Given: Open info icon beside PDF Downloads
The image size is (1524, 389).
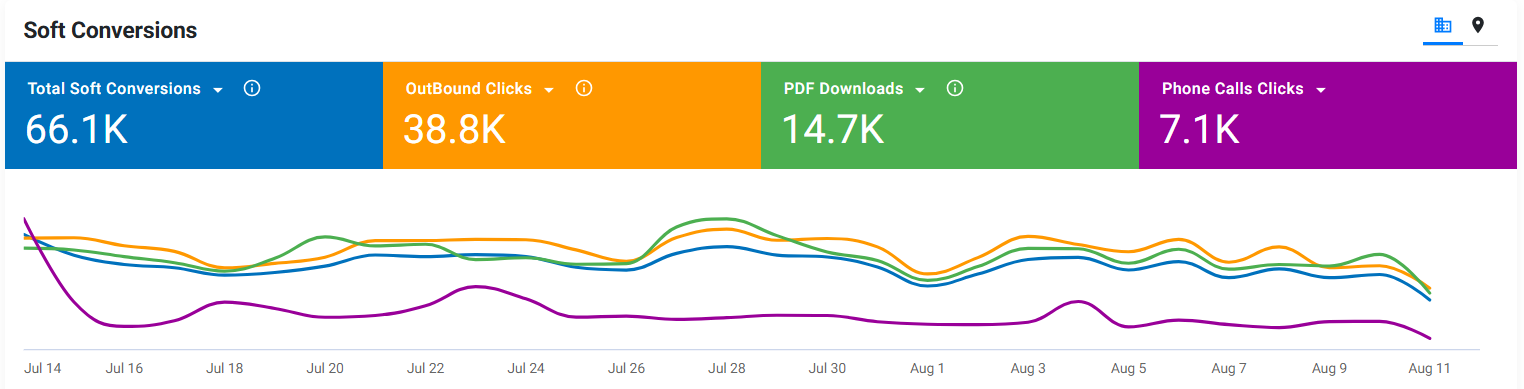Looking at the screenshot, I should tap(955, 88).
